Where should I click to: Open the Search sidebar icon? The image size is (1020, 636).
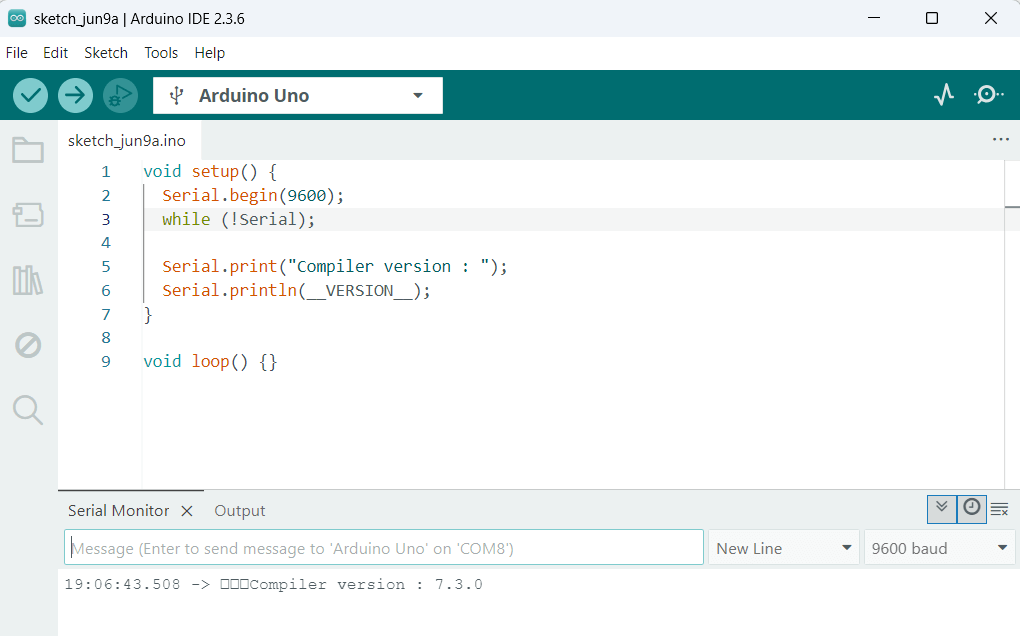coord(28,410)
